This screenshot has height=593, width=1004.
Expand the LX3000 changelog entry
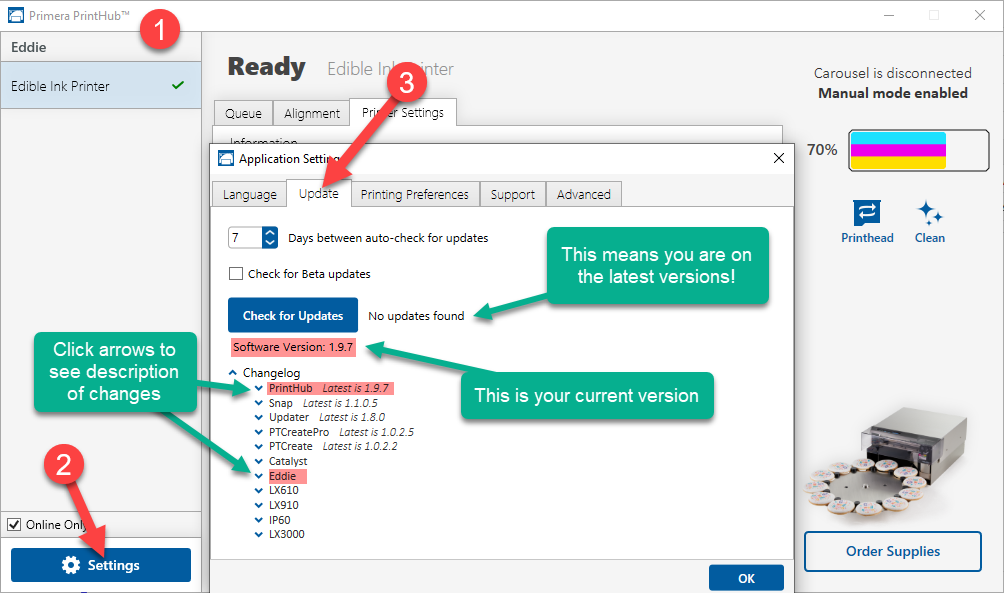(x=259, y=534)
